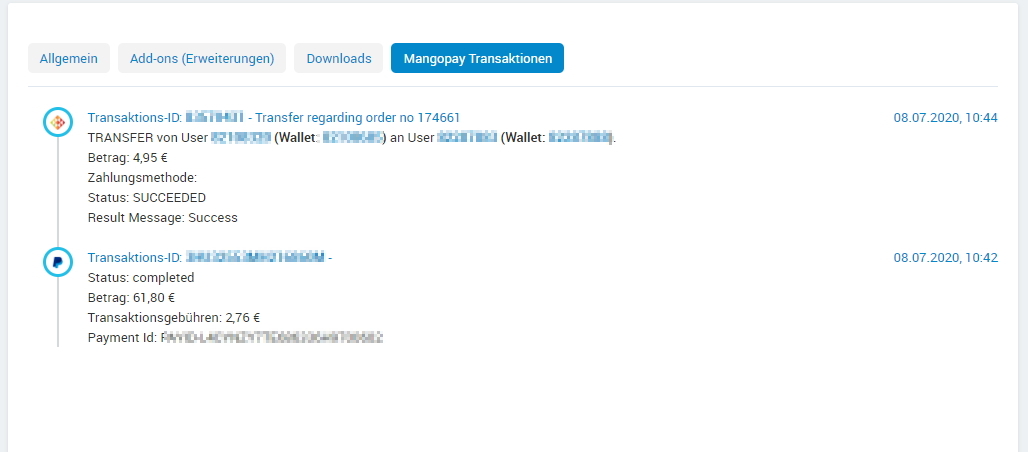The image size is (1028, 452).
Task: Open the Allgemein tab
Action: click(69, 58)
